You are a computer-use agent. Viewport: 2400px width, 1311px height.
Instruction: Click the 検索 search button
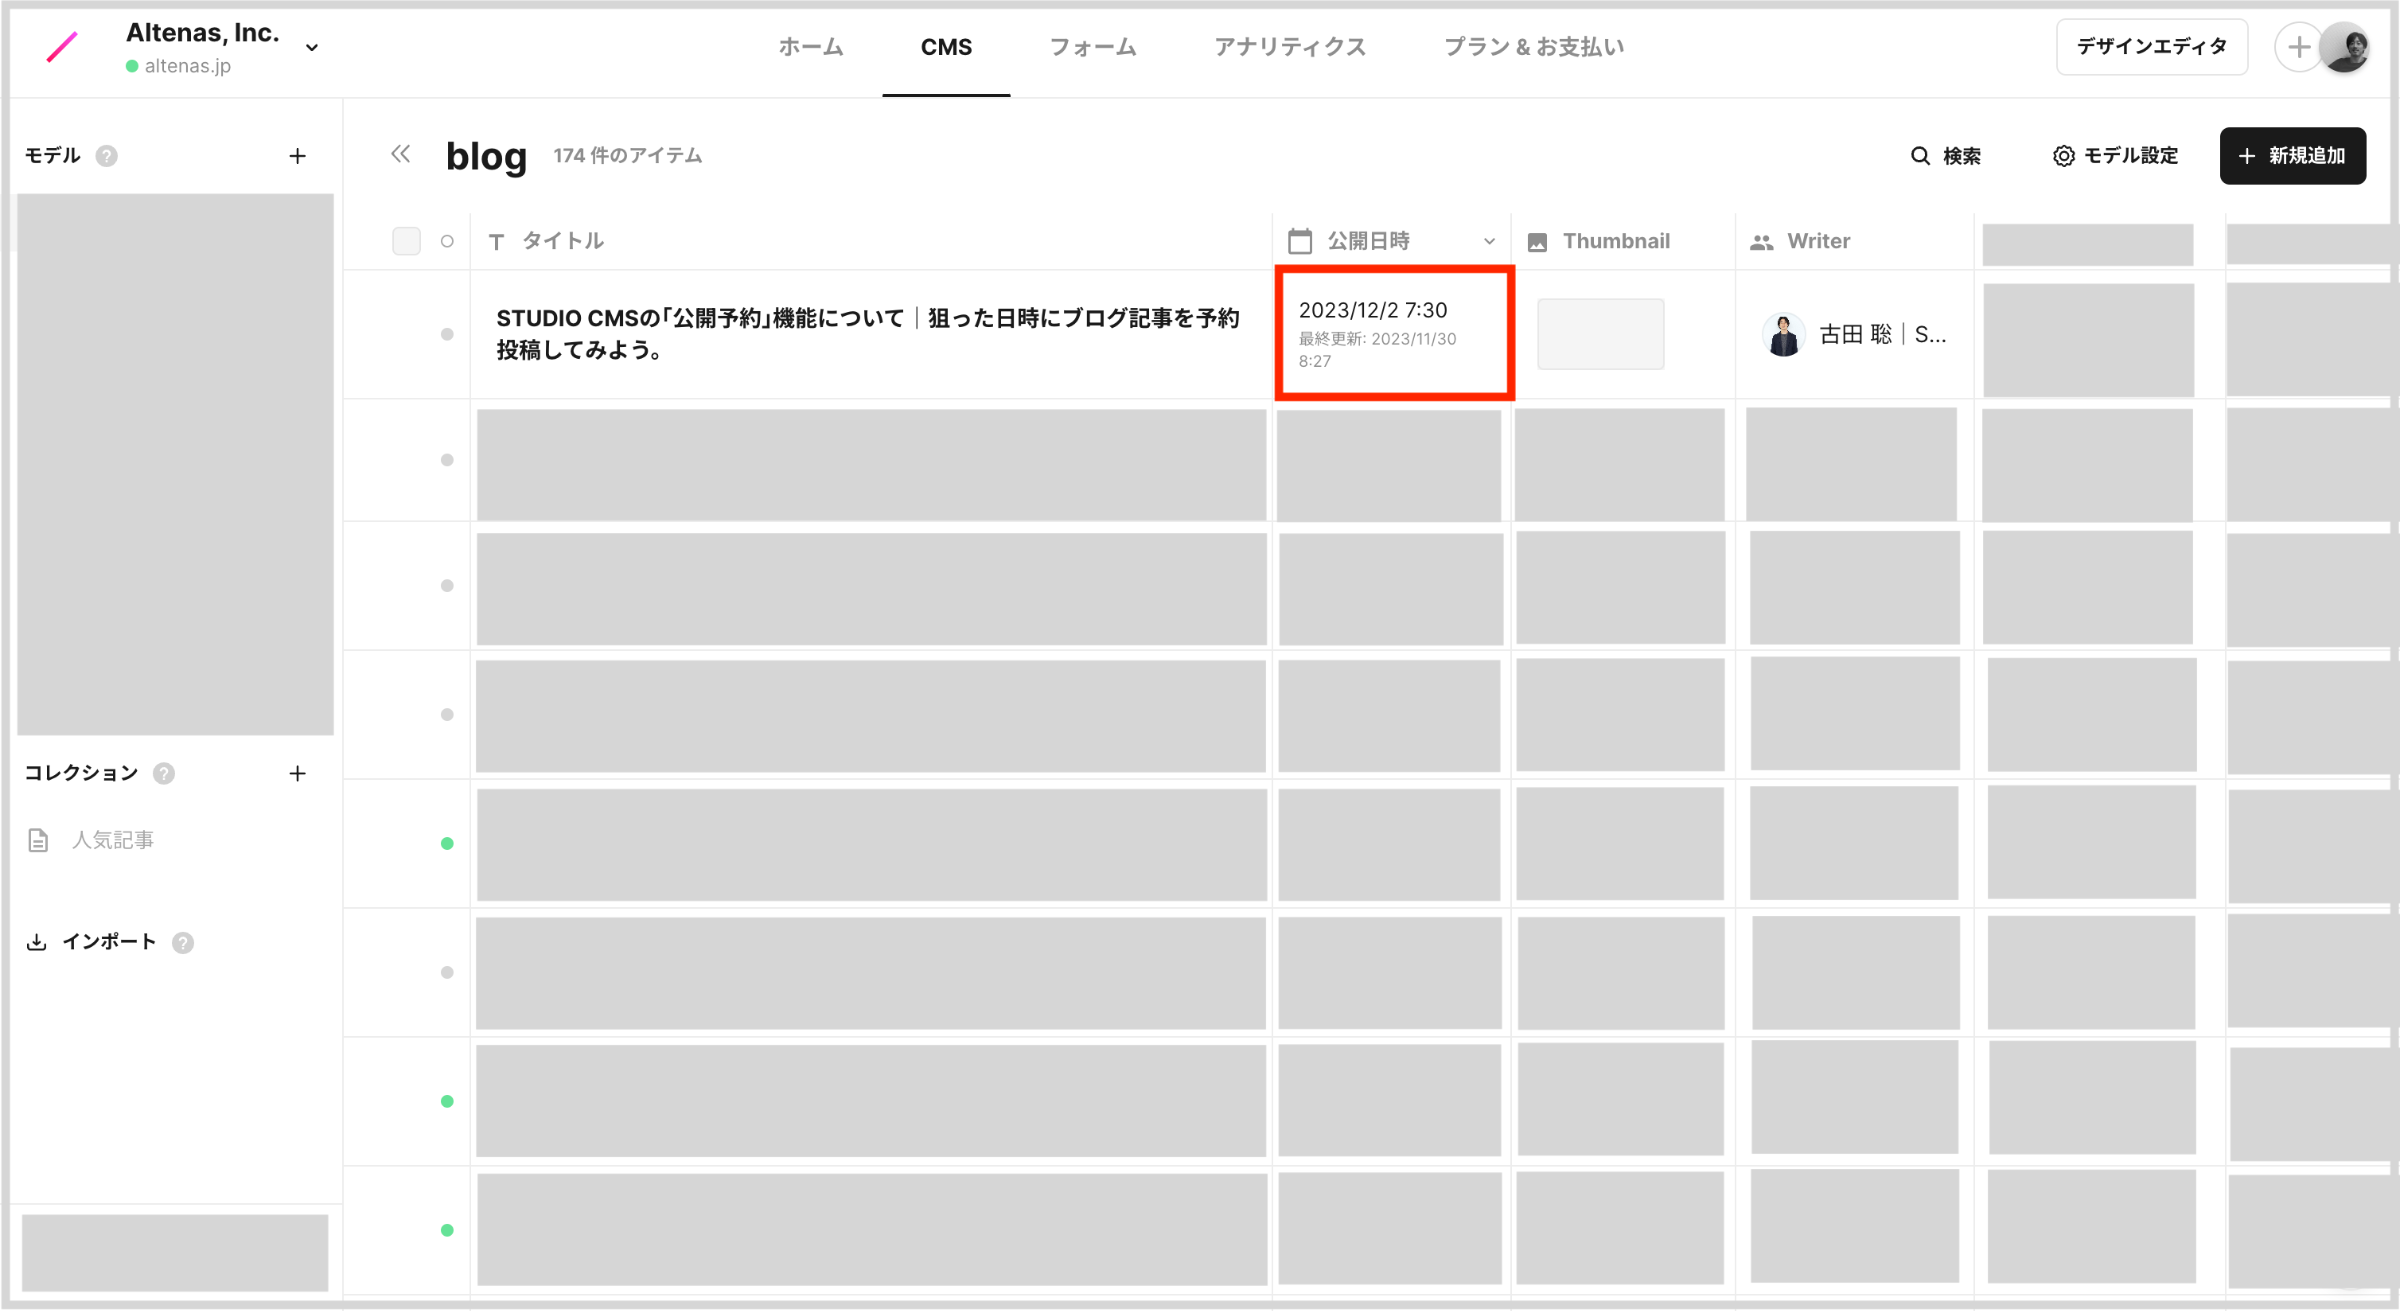coord(1945,156)
